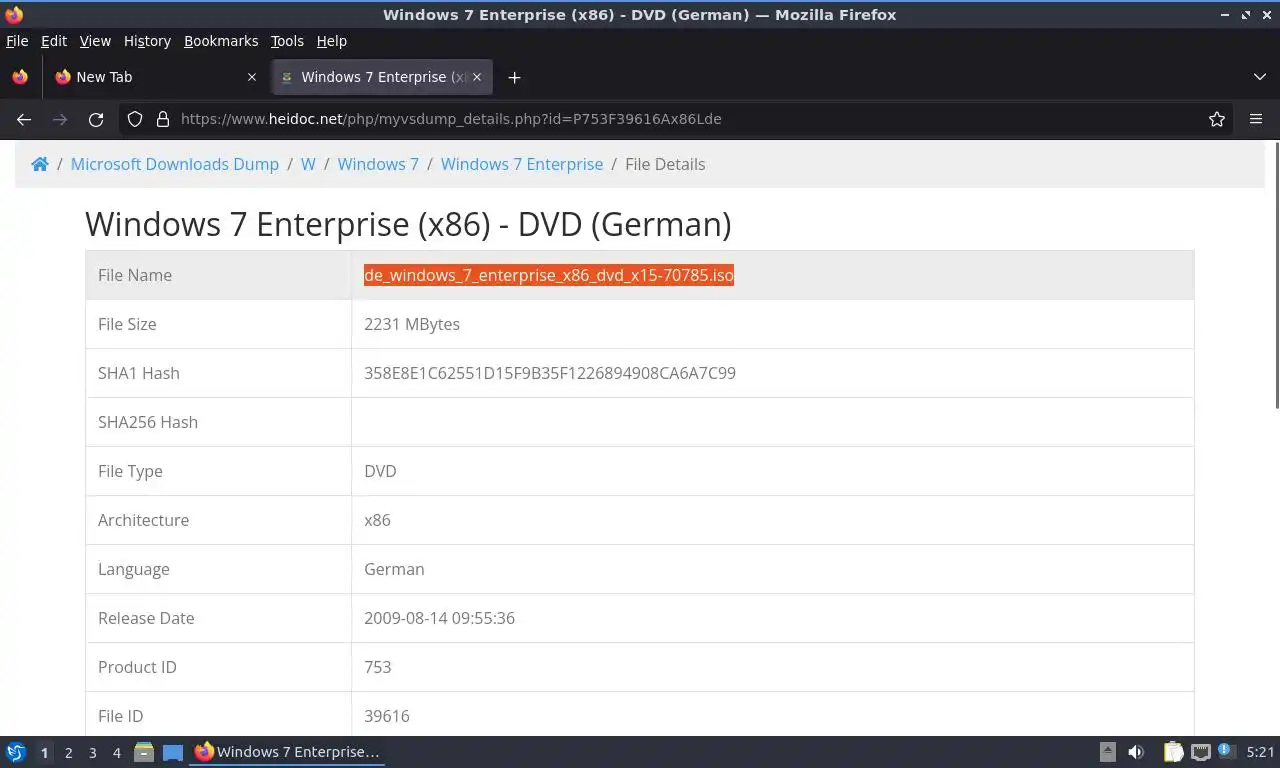This screenshot has height=768, width=1280.
Task: Open the Windows 7 Enterprise breadcrumb link
Action: 522,164
